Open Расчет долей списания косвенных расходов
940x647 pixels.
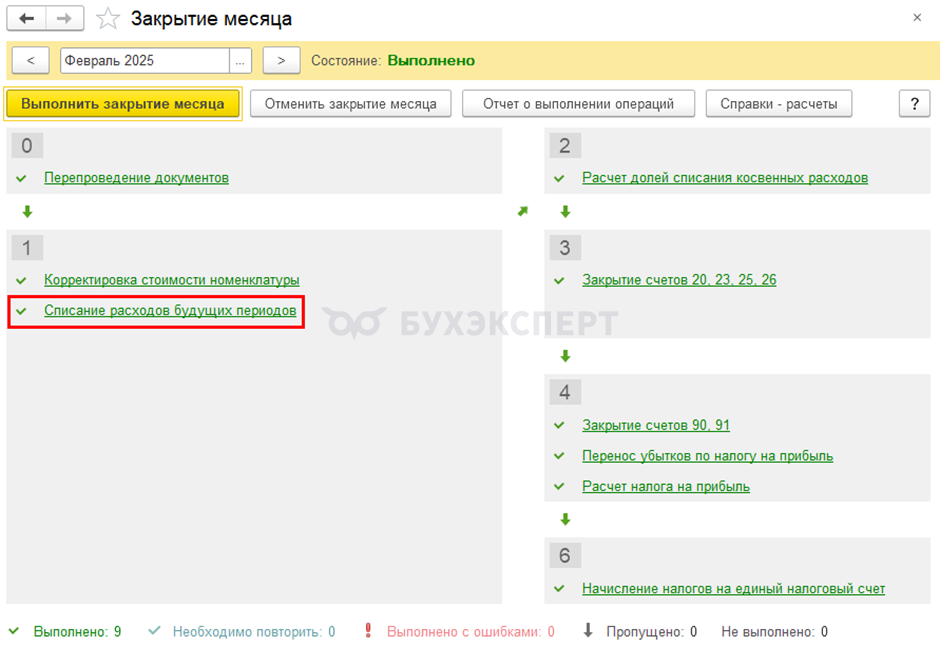[x=725, y=178]
